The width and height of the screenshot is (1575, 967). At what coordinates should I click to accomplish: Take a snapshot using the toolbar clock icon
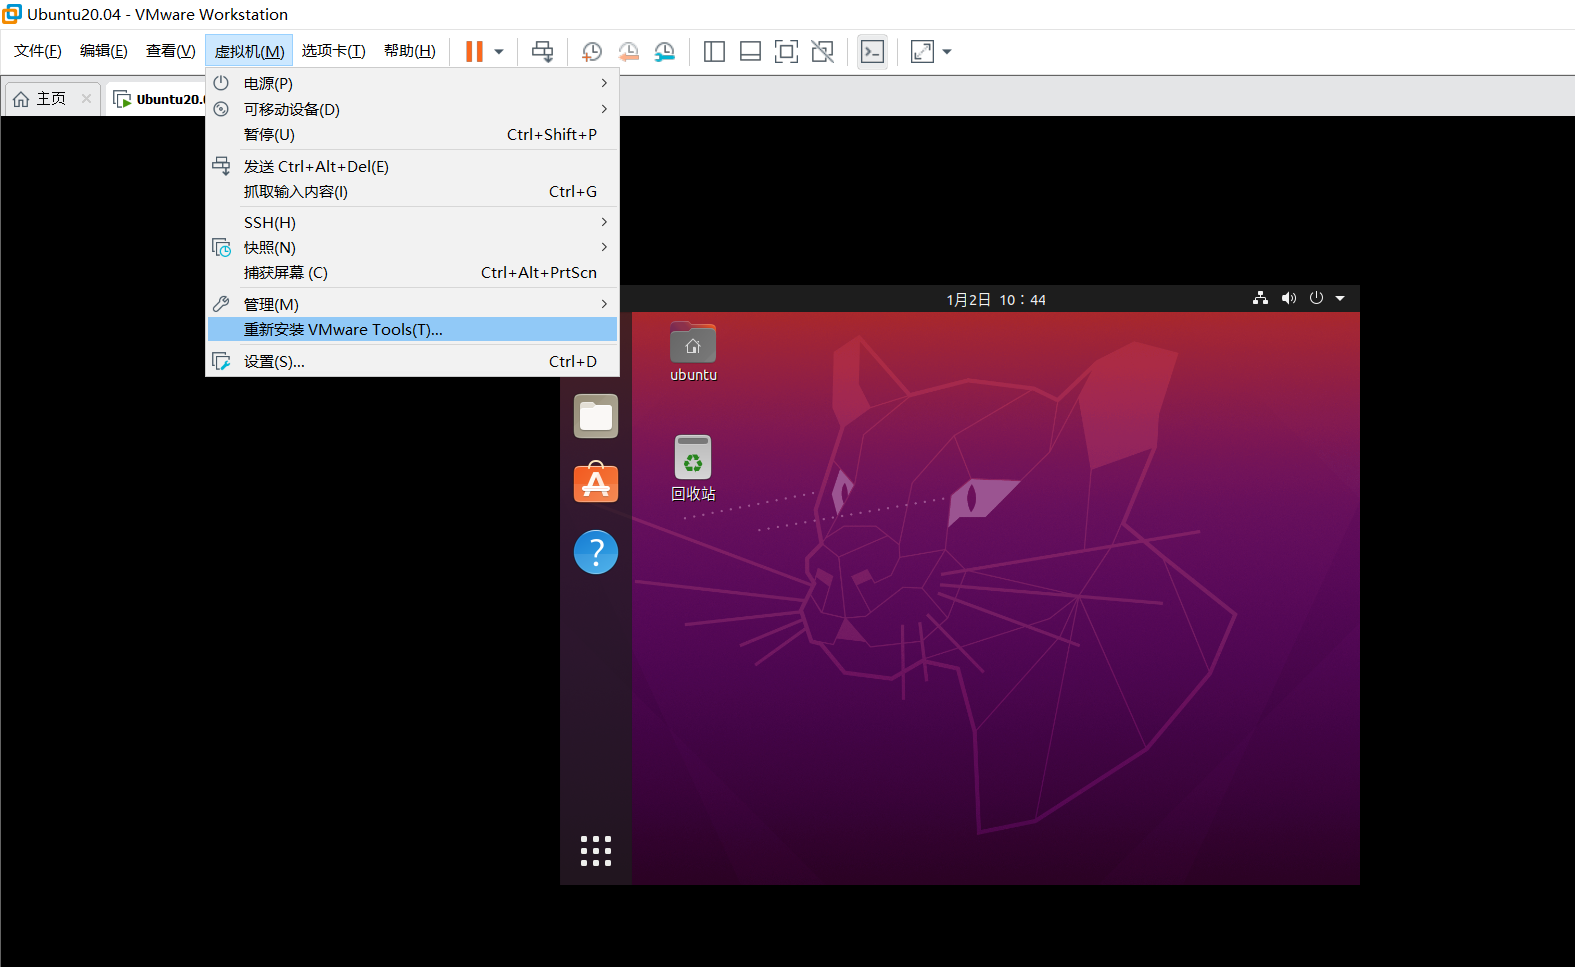tap(592, 52)
